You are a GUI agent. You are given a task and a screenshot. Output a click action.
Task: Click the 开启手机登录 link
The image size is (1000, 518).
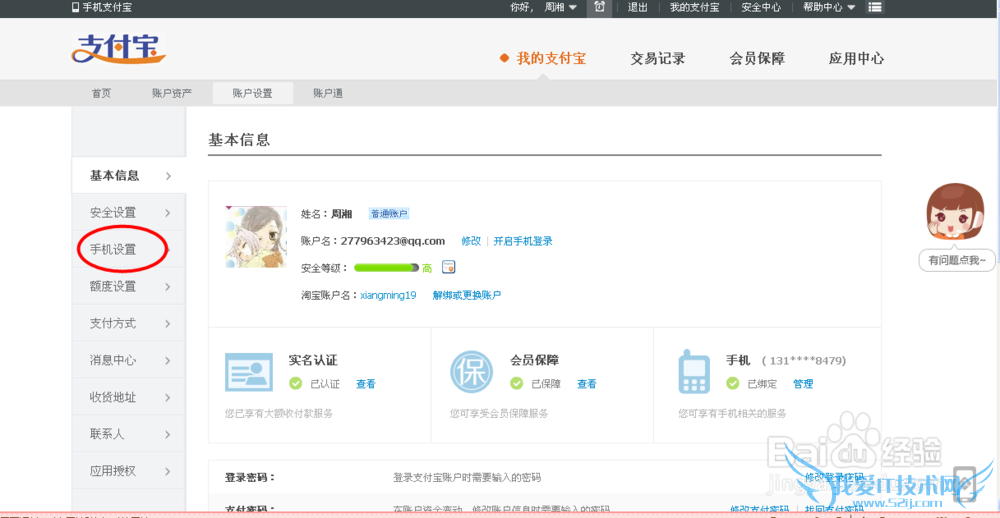click(522, 241)
